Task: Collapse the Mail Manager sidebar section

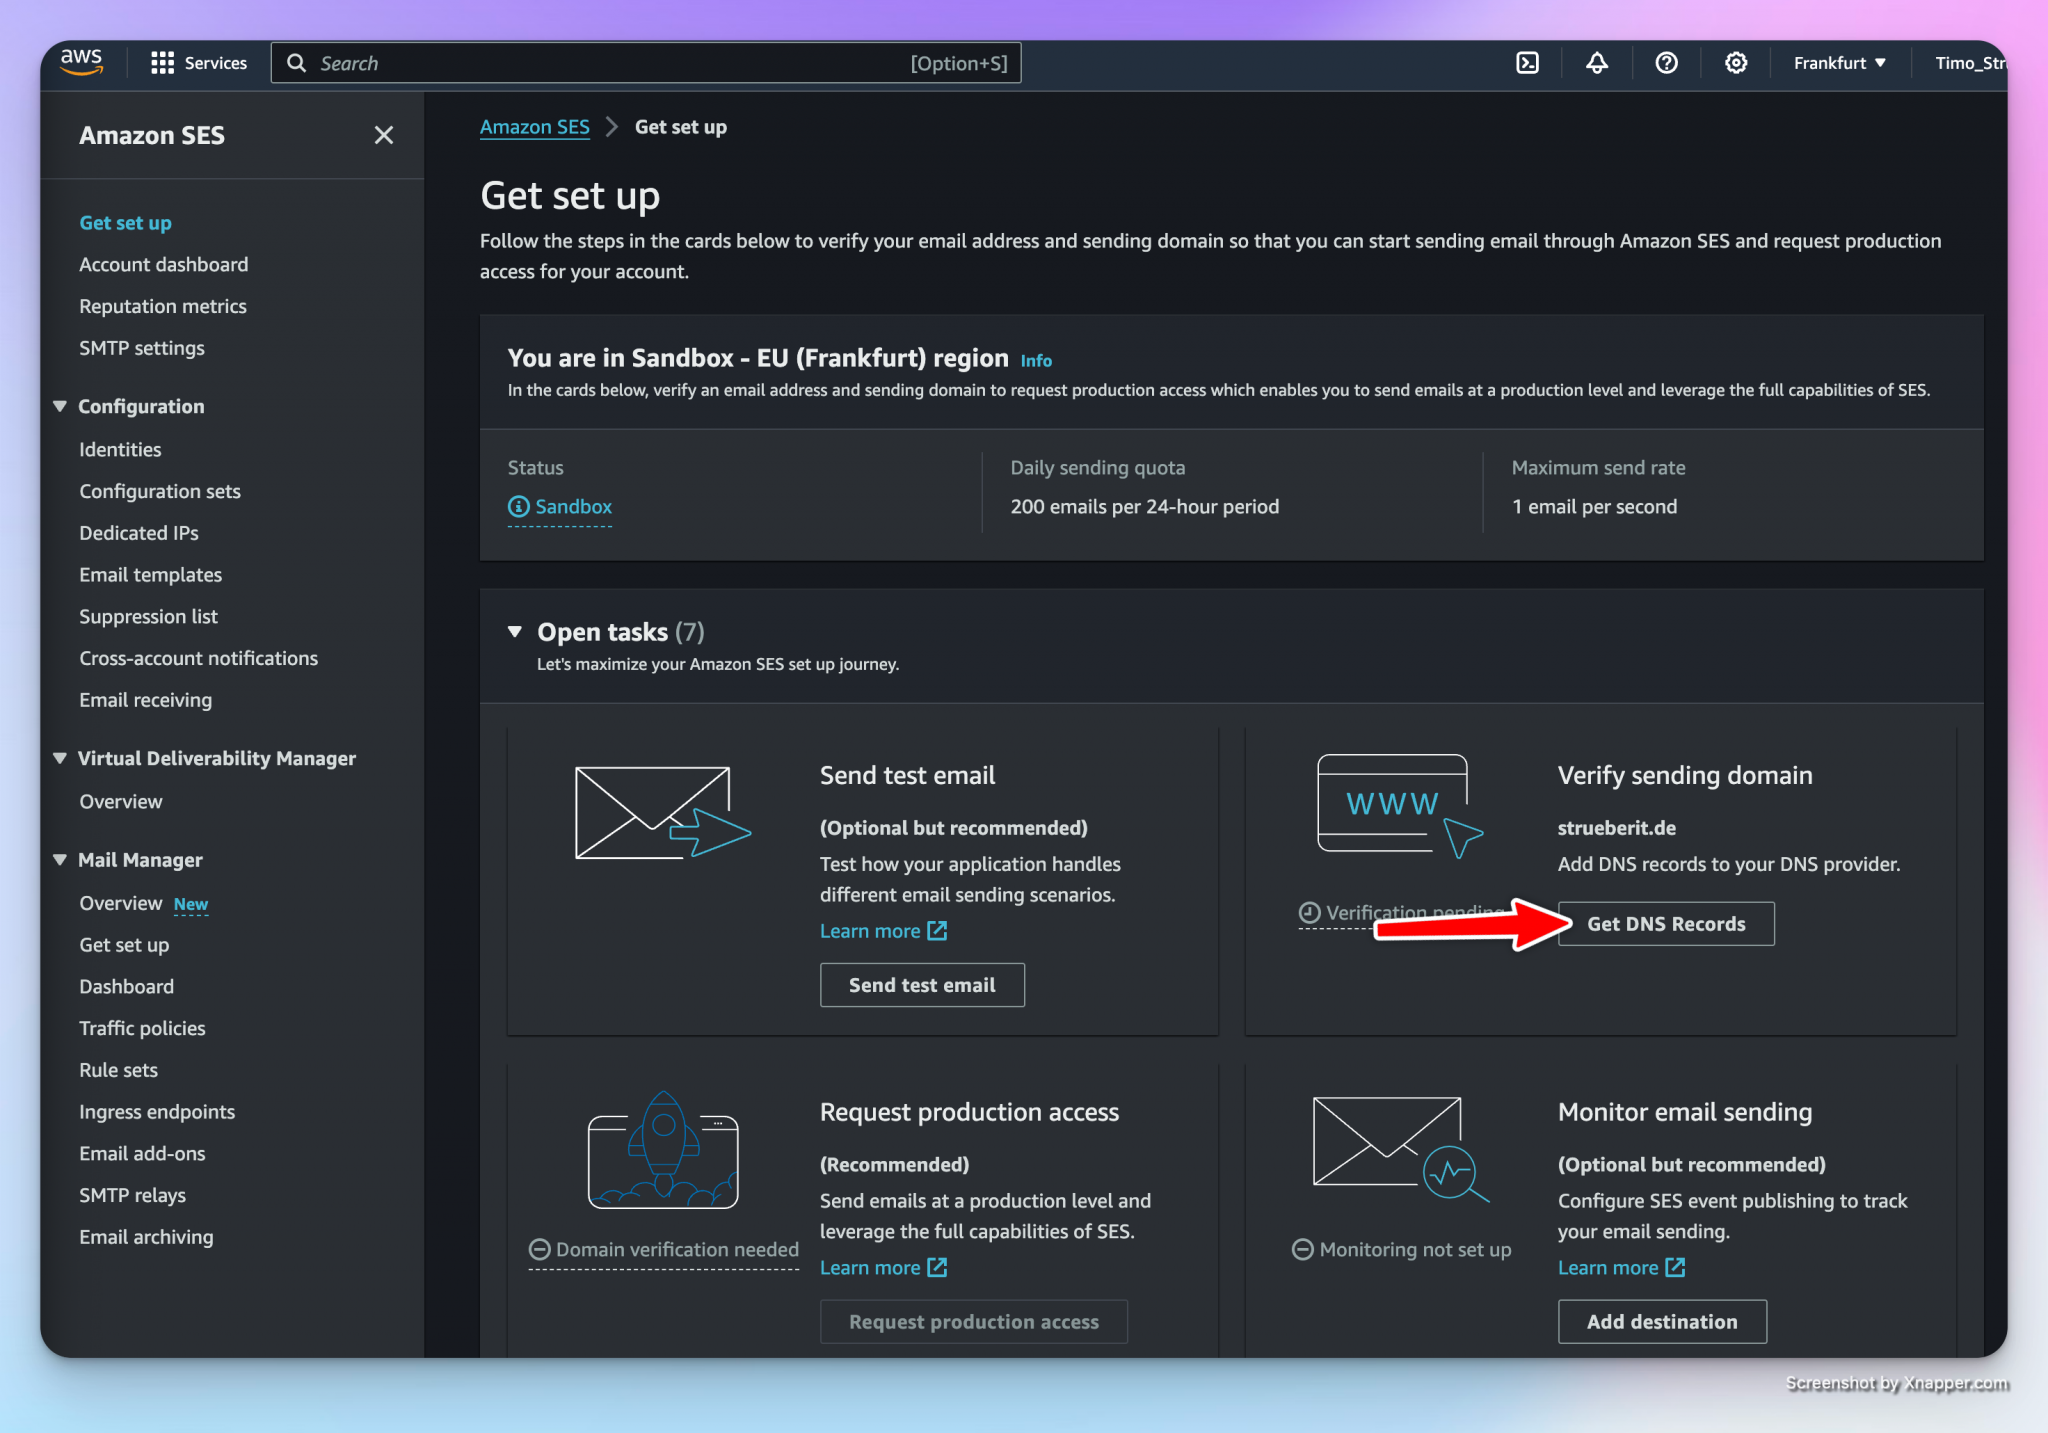Action: point(60,860)
